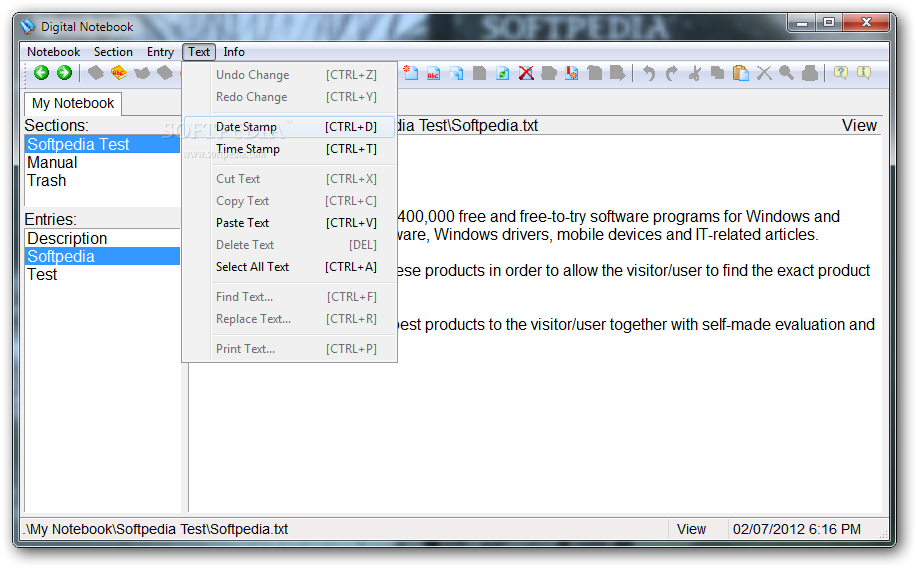The width and height of the screenshot is (917, 568).
Task: Click the page icon with green refresh arrows
Action: pyautogui.click(x=502, y=73)
